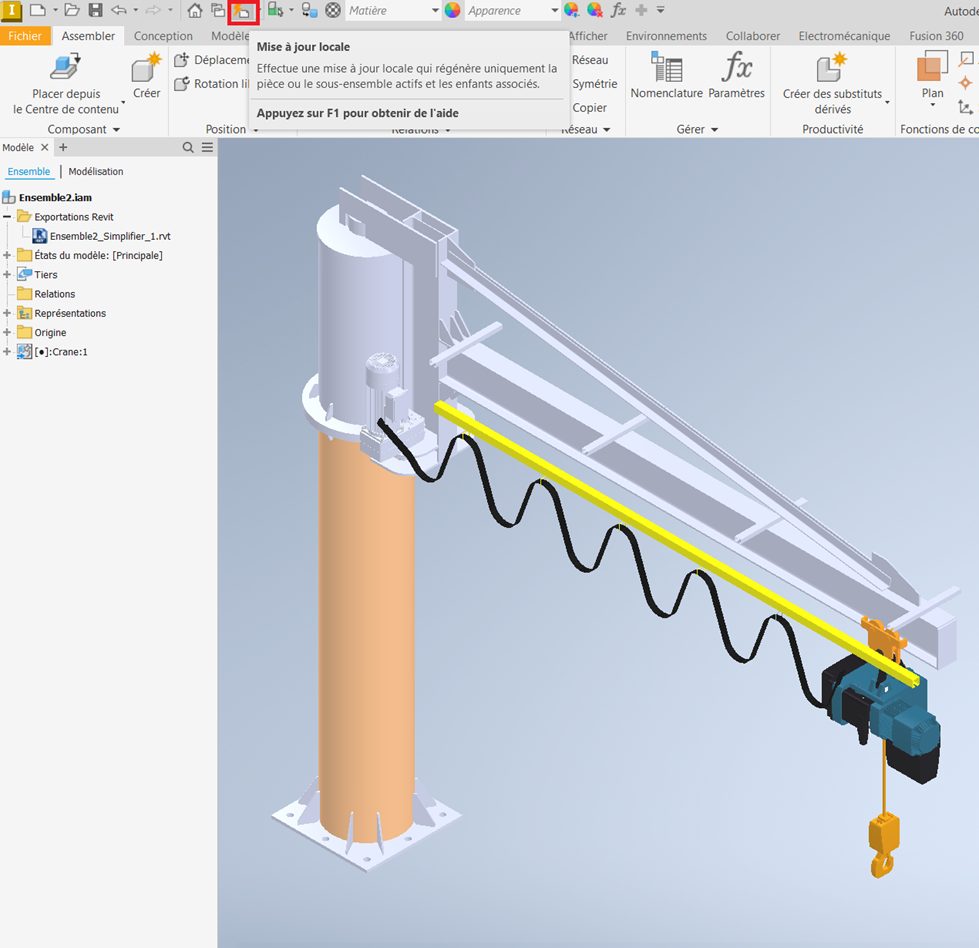Image resolution: width=979 pixels, height=948 pixels.
Task: Click the work axis icon beside Plan
Action: [966, 59]
